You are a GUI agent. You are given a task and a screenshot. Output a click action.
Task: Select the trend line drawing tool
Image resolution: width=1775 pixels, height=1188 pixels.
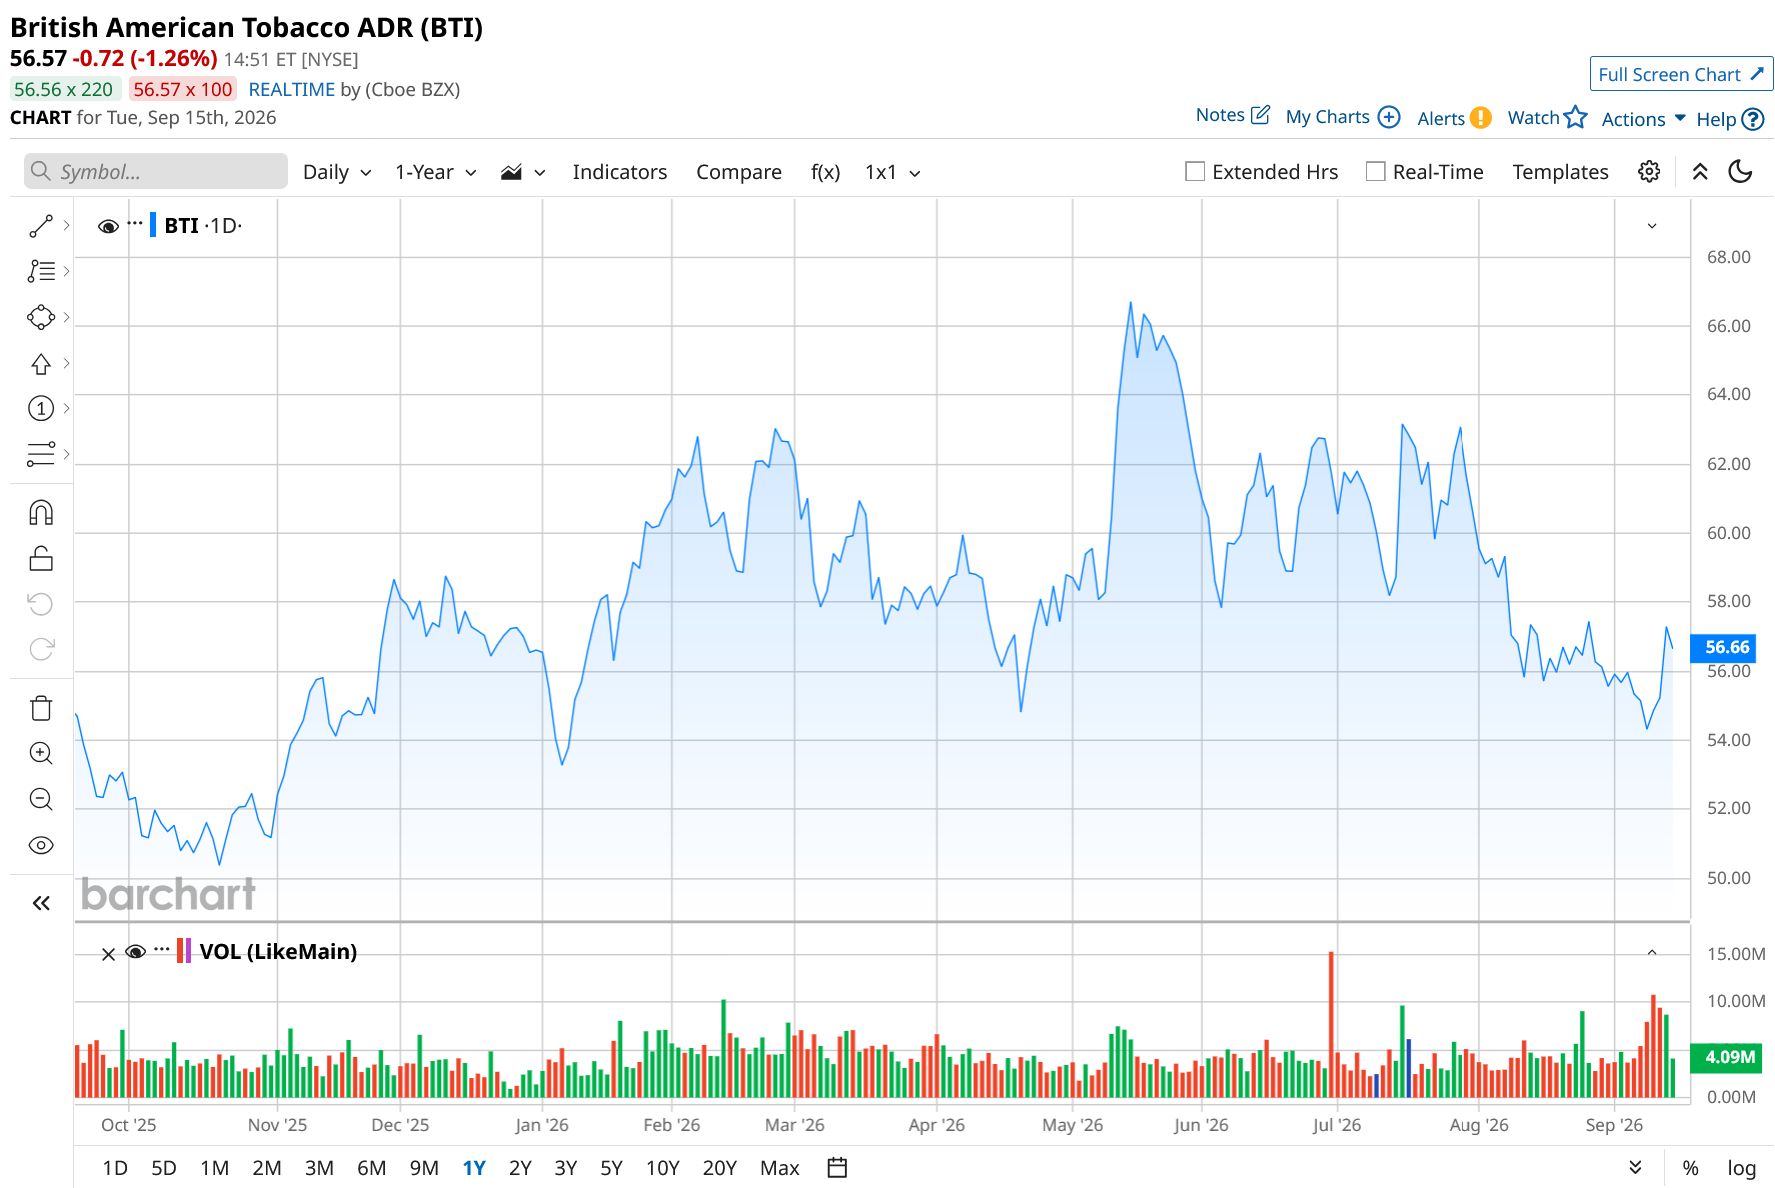pyautogui.click(x=41, y=226)
